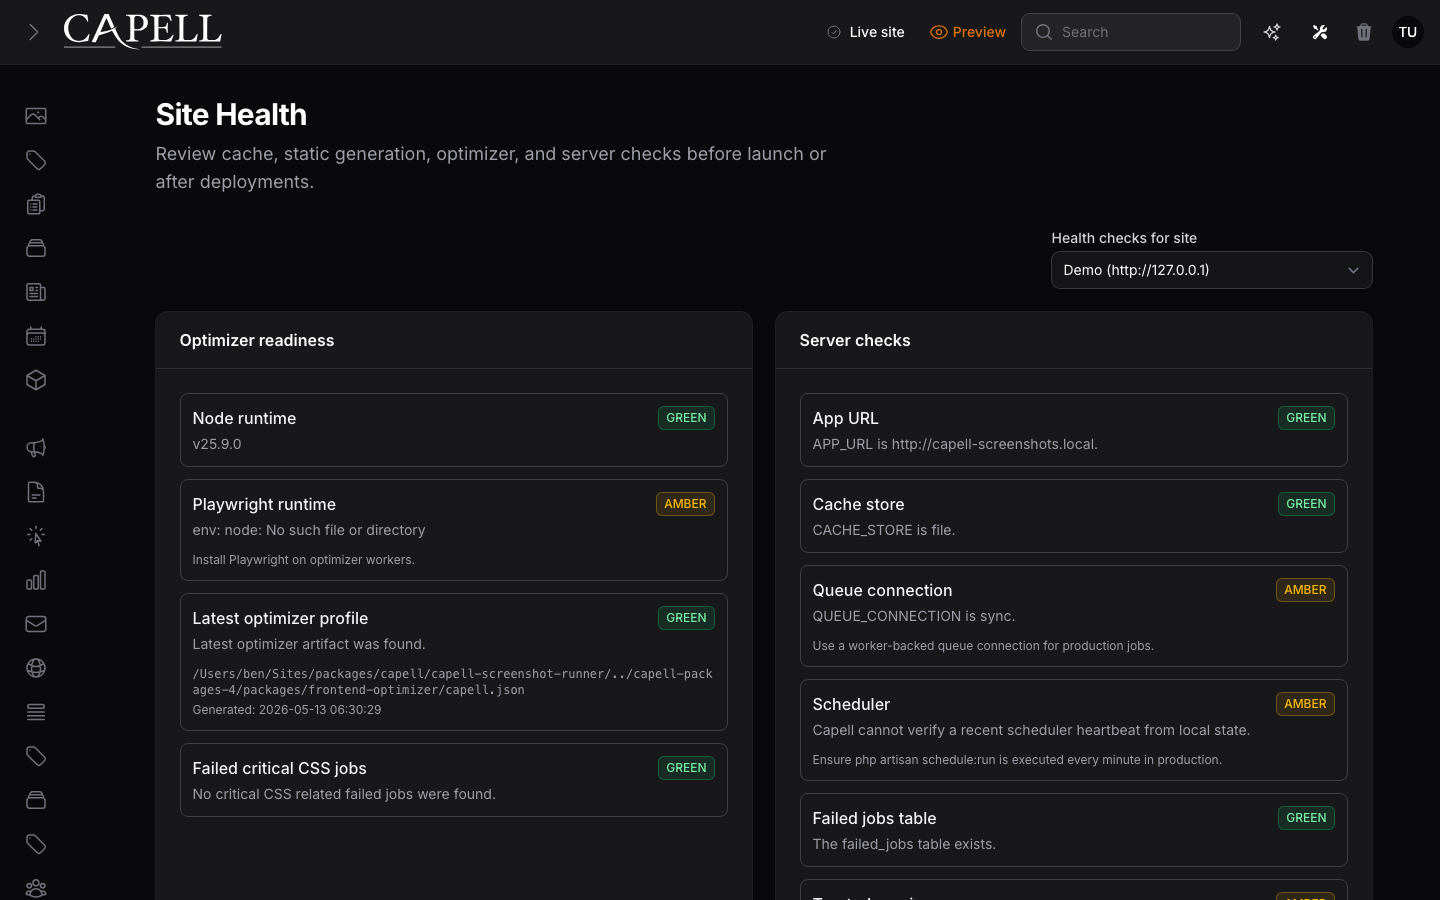Select the cursor-click icon in the sidebar
This screenshot has width=1440, height=900.
click(36, 536)
